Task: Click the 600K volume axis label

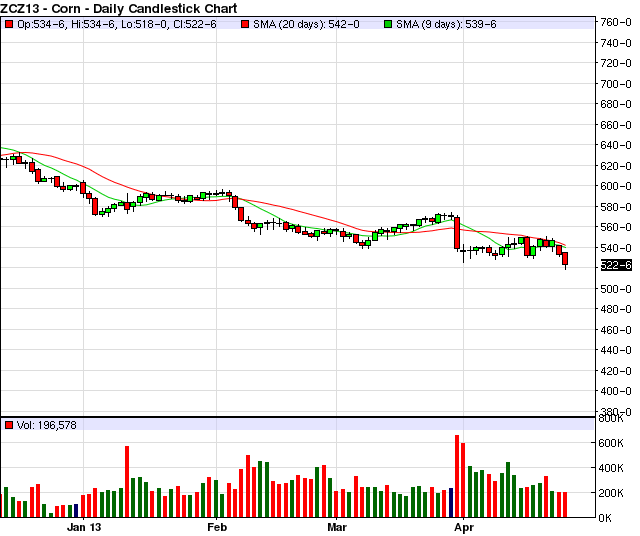Action: point(611,443)
